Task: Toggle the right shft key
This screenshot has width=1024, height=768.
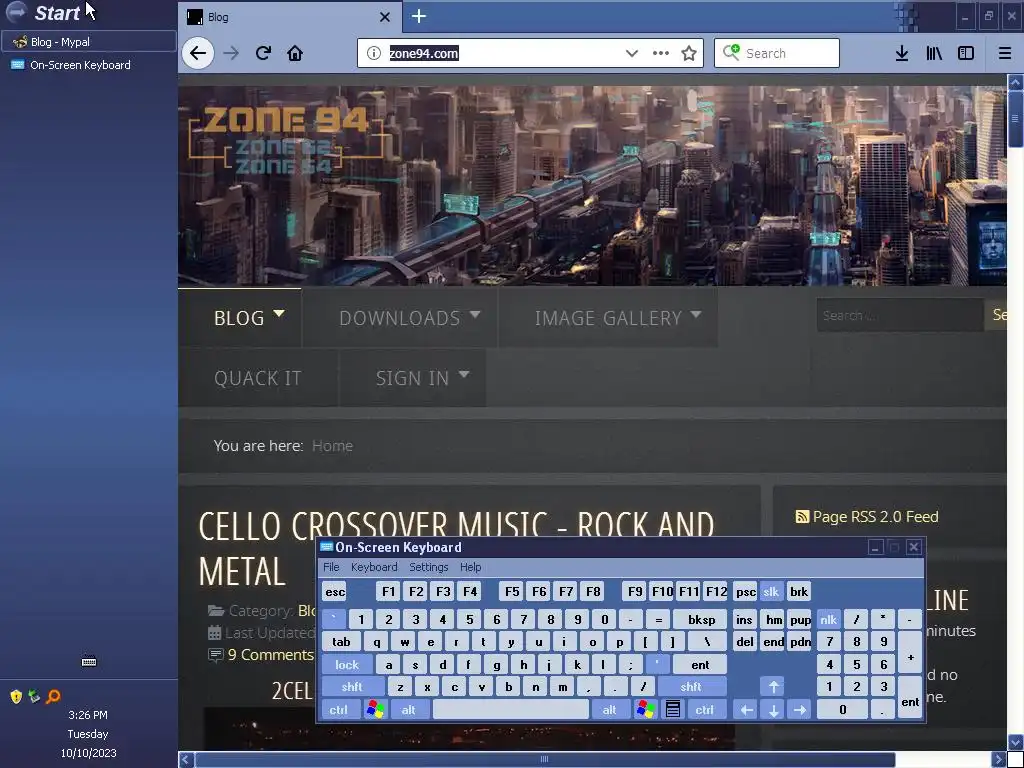Action: [691, 687]
